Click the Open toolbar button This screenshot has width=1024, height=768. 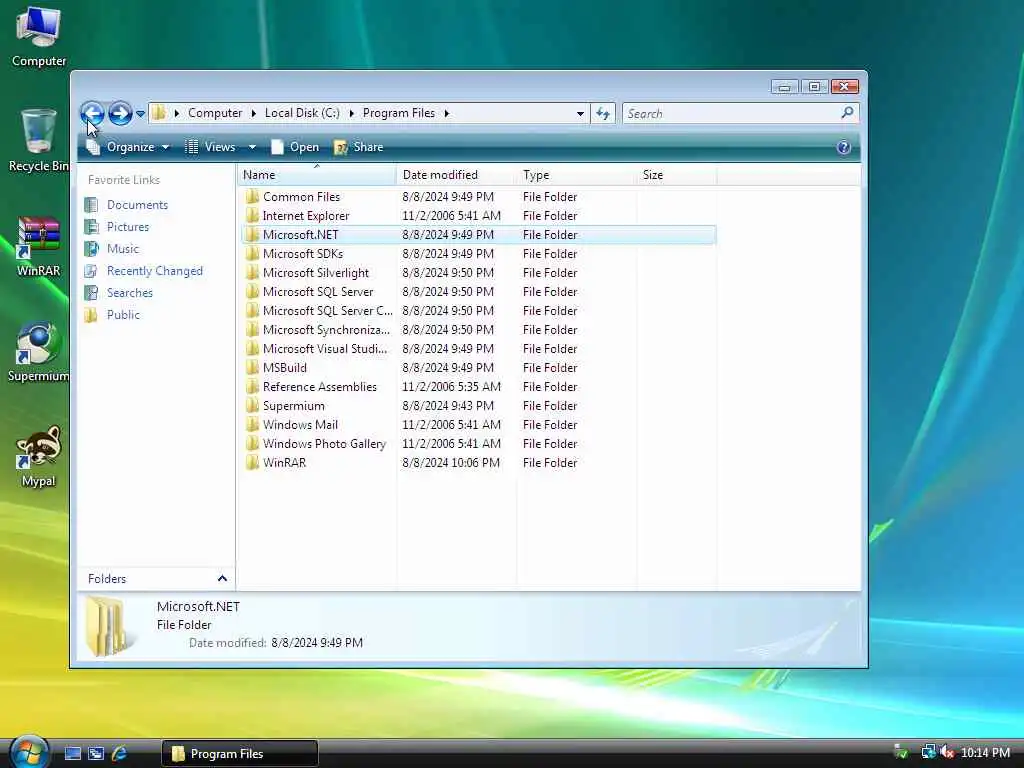[295, 147]
